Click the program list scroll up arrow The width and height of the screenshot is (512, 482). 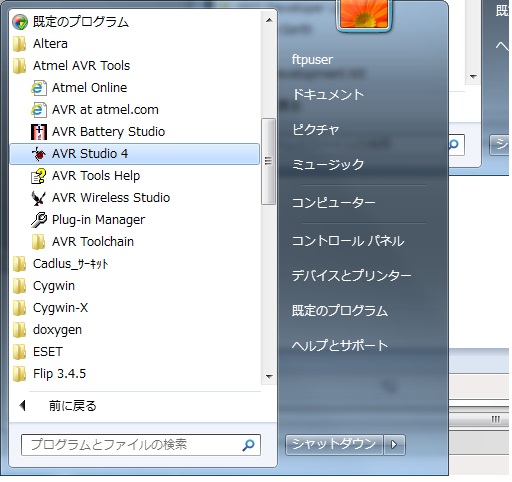click(269, 20)
